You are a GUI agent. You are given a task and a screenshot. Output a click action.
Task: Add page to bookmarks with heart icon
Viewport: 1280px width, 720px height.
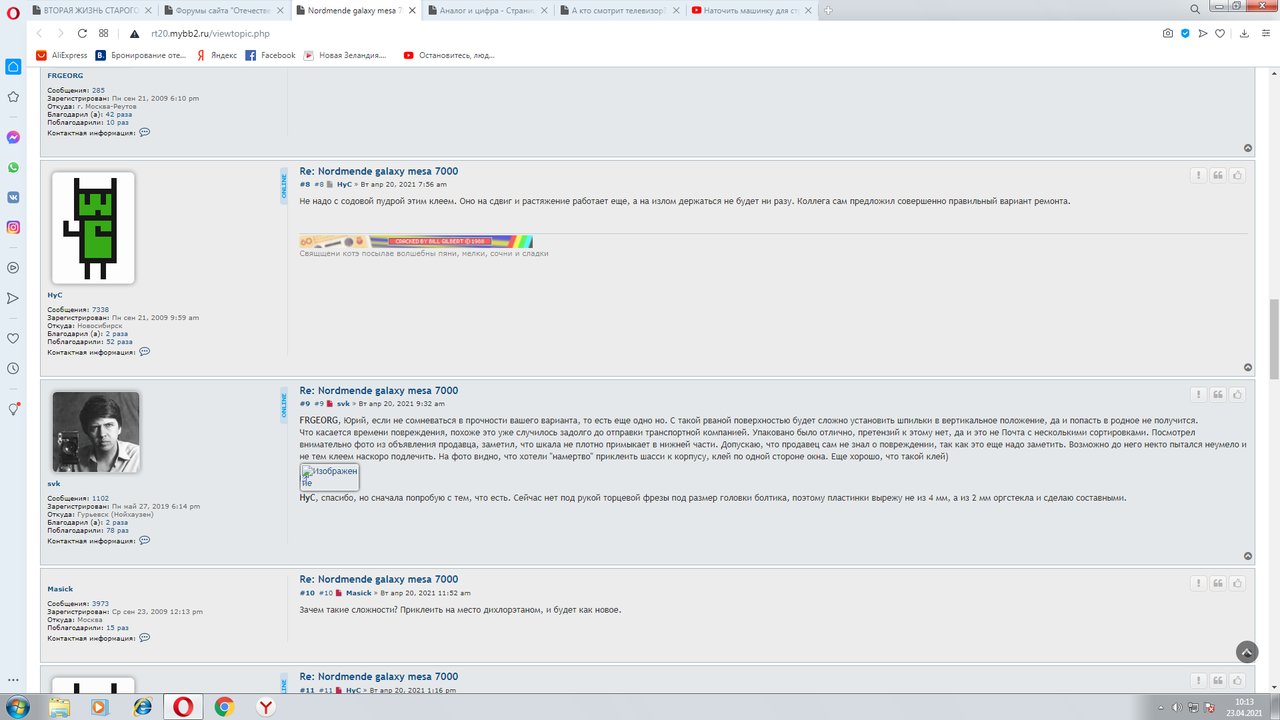1222,33
